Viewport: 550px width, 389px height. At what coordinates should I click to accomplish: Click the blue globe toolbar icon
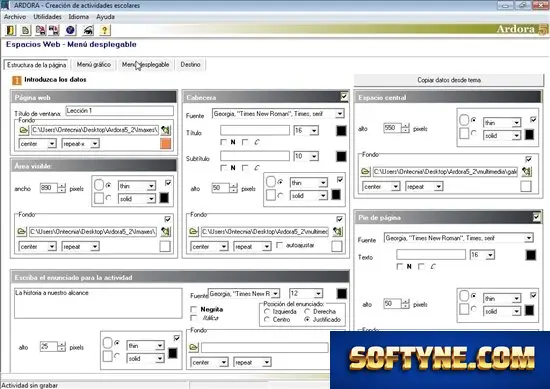pyautogui.click(x=70, y=31)
